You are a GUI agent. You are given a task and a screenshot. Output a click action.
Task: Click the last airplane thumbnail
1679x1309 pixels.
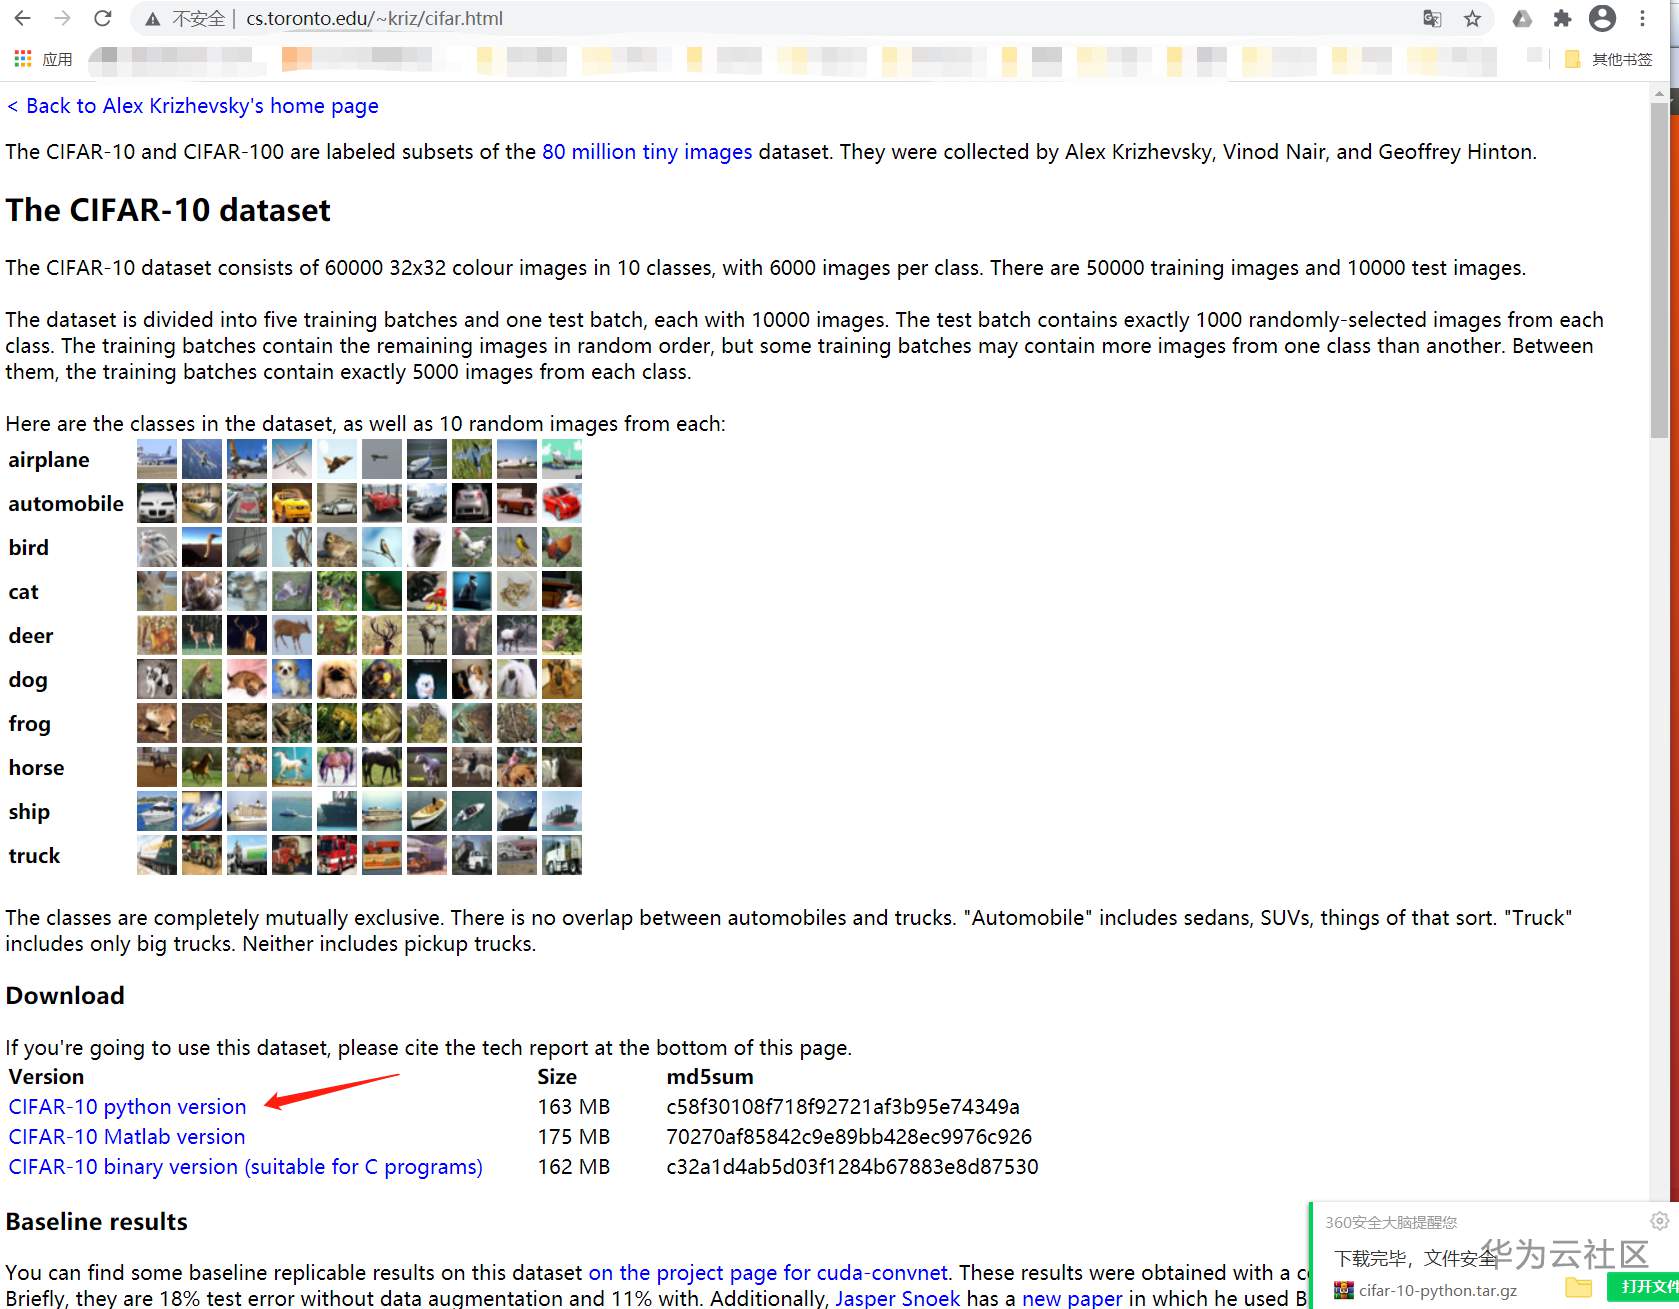[x=562, y=459]
